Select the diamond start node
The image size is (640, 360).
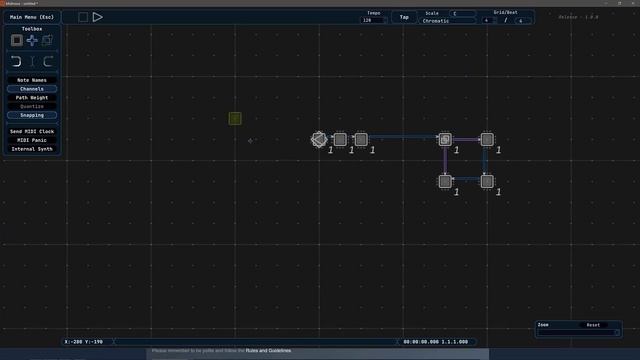[x=319, y=140]
